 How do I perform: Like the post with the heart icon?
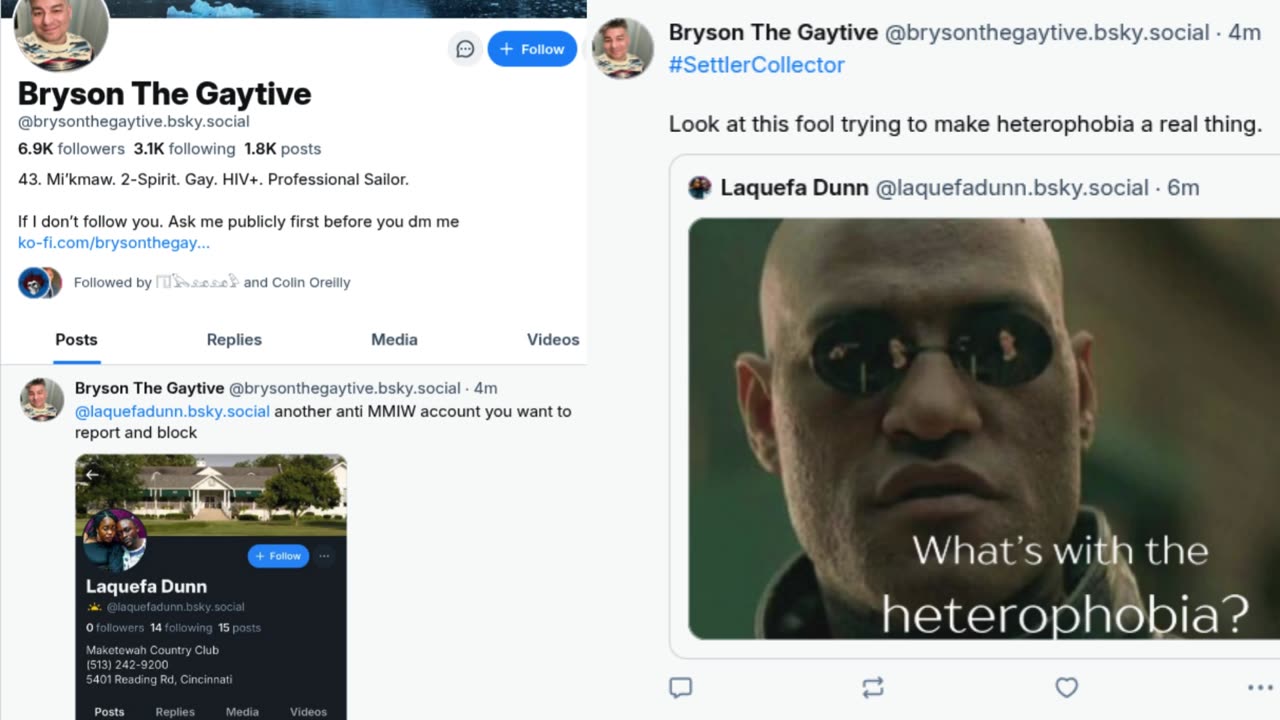(x=1067, y=687)
